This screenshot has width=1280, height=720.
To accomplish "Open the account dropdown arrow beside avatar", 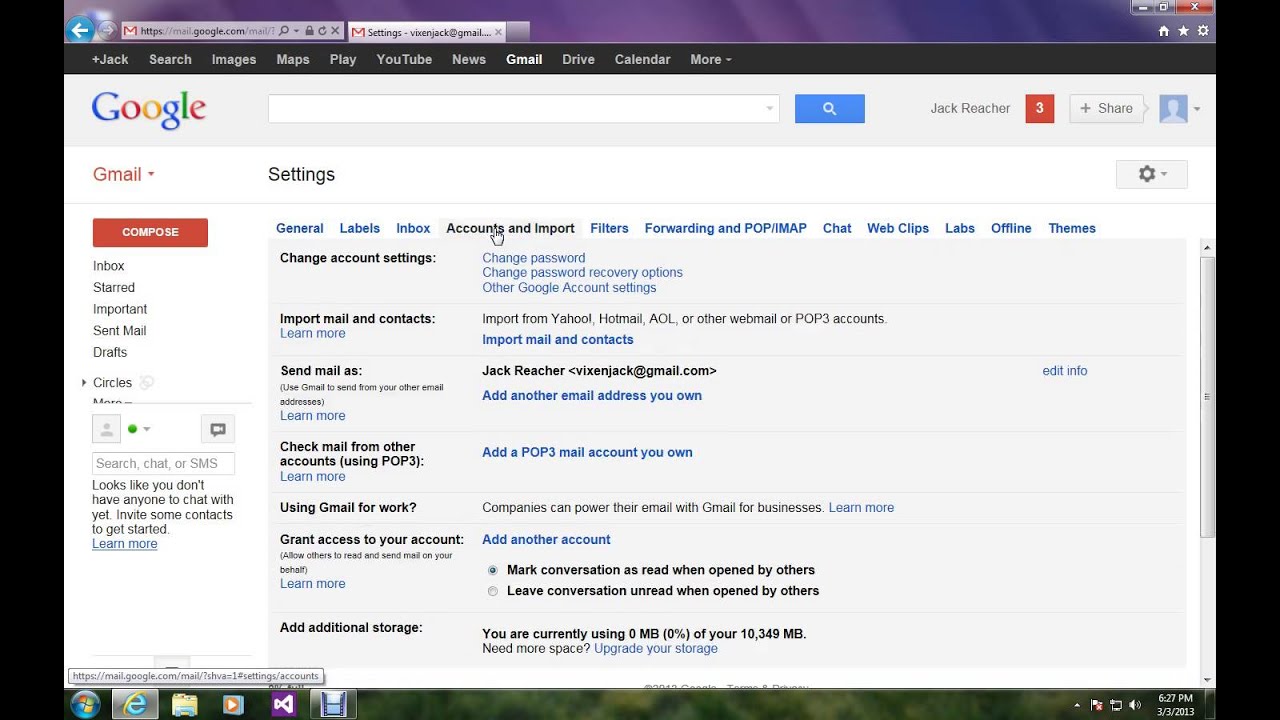I will (x=1197, y=109).
